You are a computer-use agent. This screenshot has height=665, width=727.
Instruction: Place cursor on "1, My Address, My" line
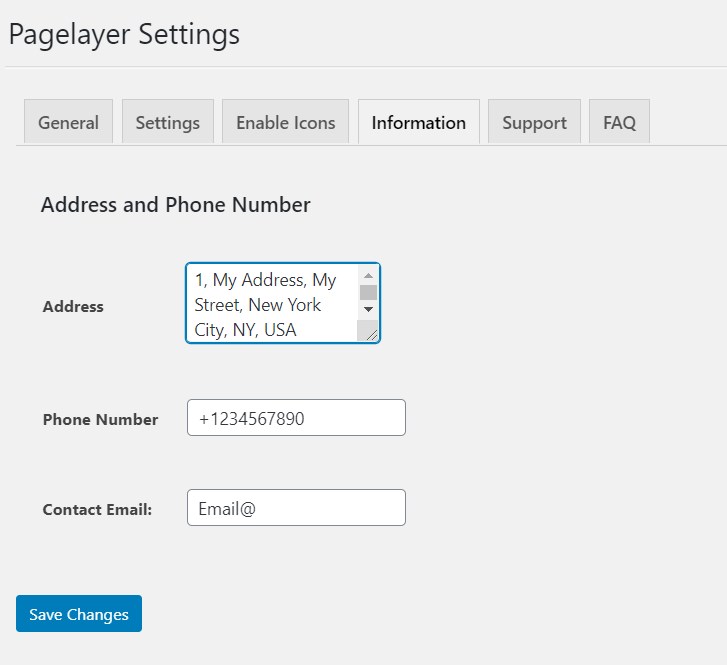click(266, 280)
